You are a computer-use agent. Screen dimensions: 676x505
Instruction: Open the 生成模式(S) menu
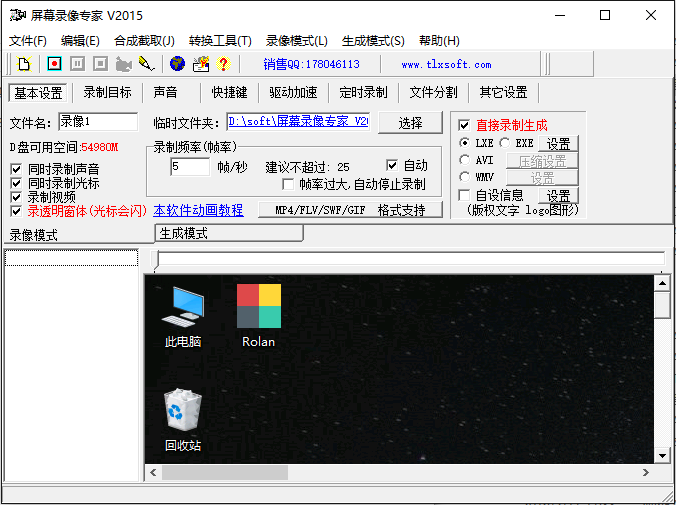coord(373,41)
